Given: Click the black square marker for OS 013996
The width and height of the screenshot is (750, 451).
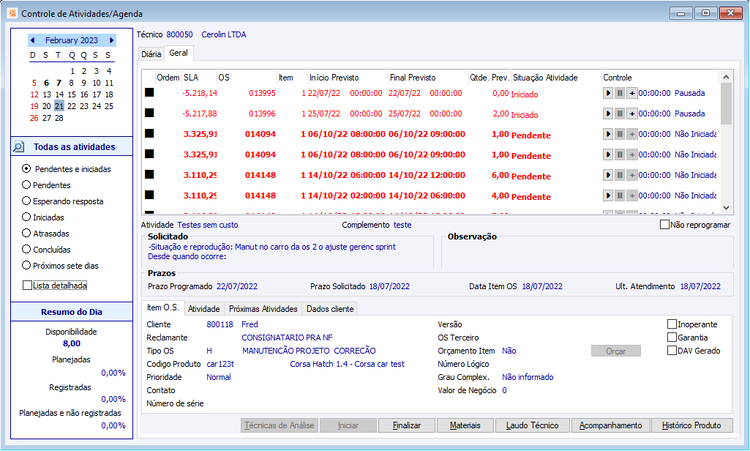Looking at the screenshot, I should [x=149, y=113].
